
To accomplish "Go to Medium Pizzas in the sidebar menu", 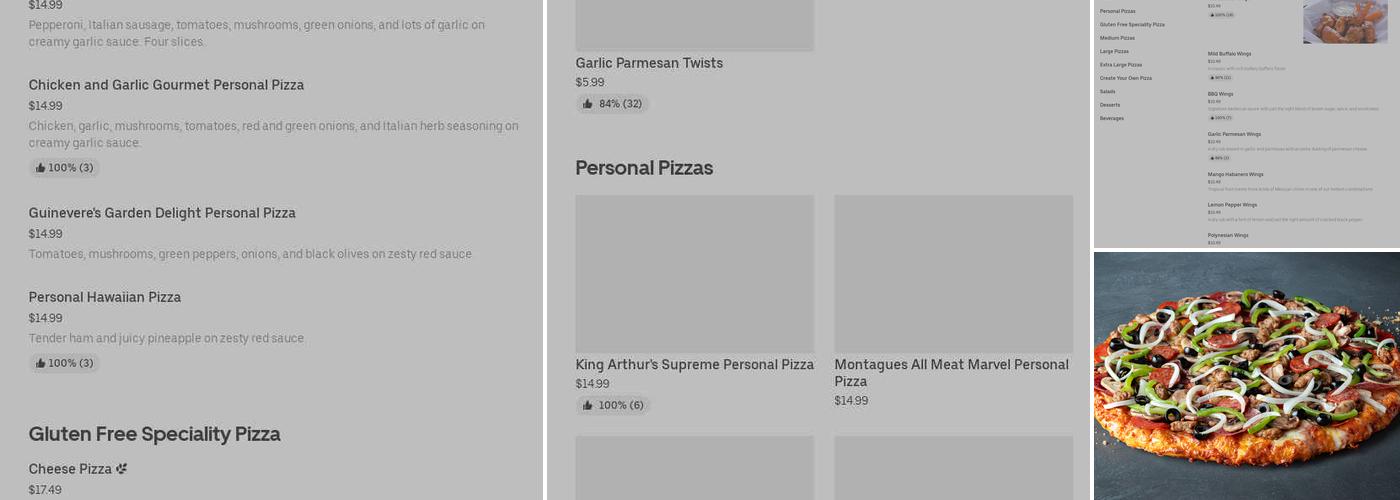I will (x=1117, y=38).
